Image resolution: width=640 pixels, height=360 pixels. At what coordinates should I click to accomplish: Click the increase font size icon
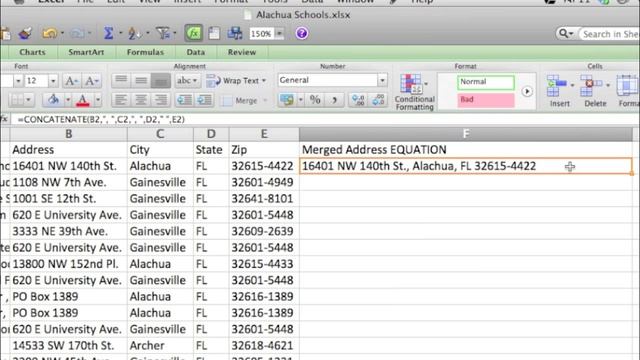(x=71, y=81)
